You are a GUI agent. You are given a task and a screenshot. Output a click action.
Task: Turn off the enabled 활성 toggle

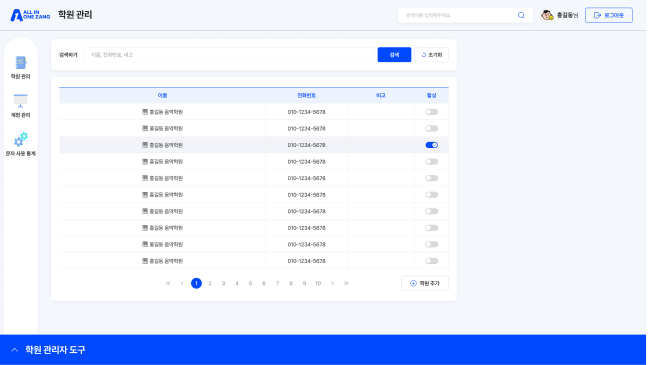point(431,145)
